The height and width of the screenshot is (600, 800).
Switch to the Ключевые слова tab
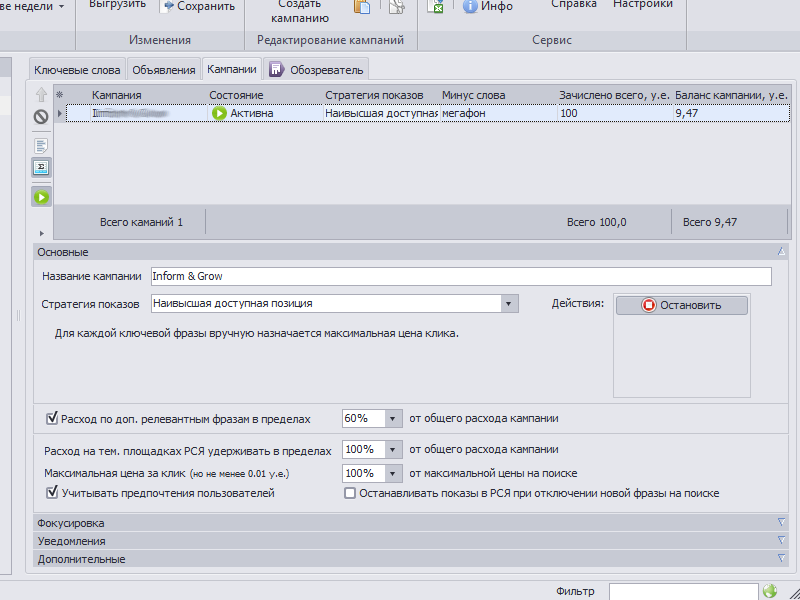(x=77, y=70)
